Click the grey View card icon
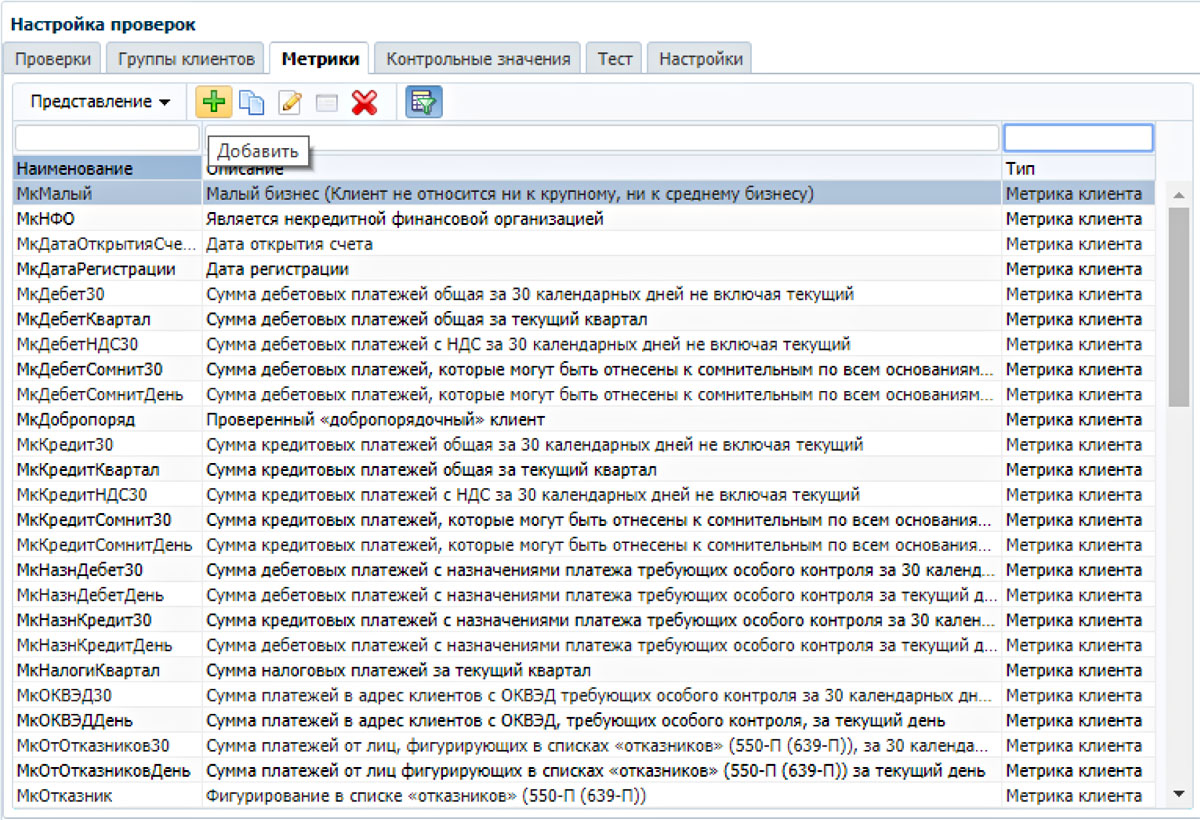This screenshot has width=1200, height=820. tap(327, 102)
